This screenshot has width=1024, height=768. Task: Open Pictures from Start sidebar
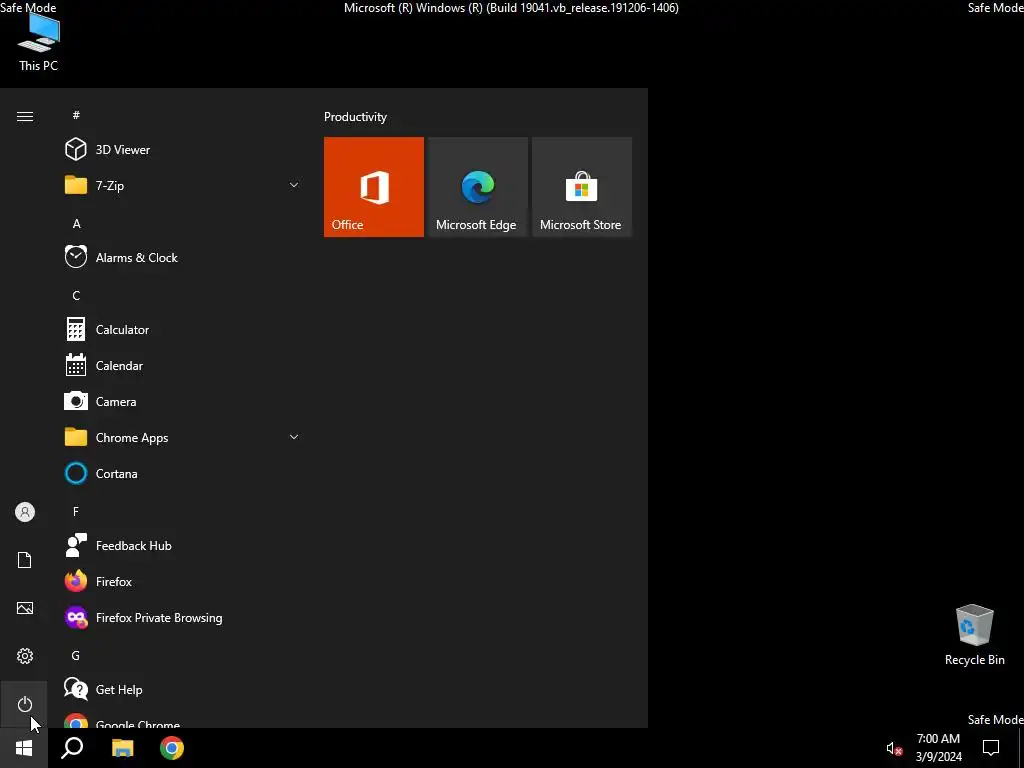tap(25, 608)
